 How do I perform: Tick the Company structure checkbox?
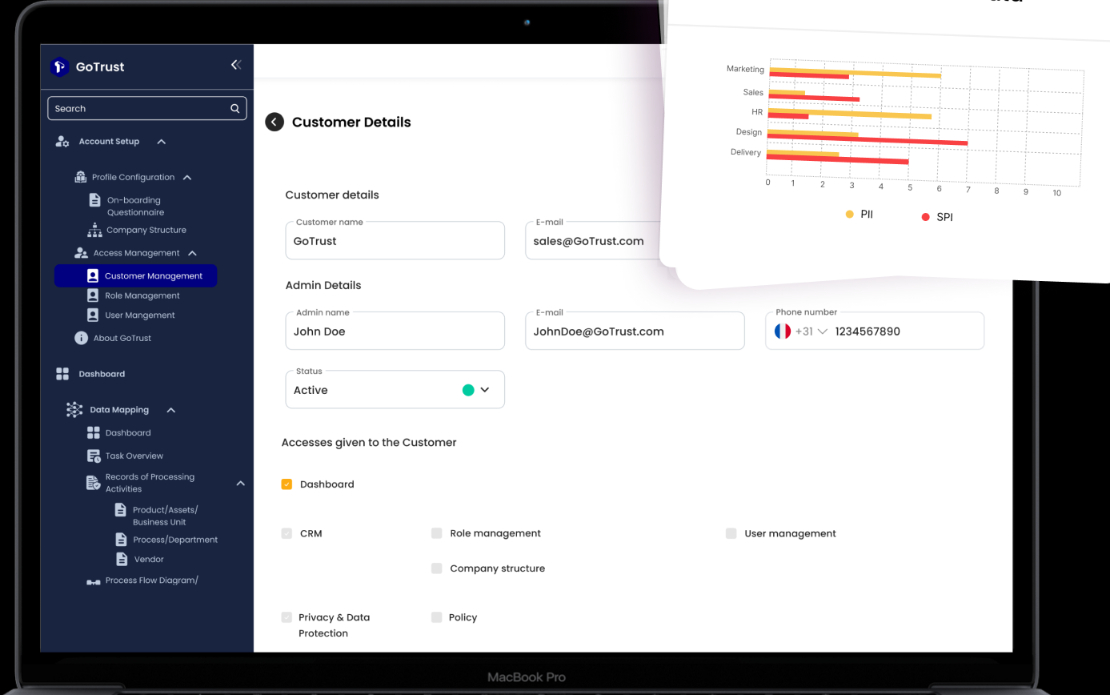point(437,568)
